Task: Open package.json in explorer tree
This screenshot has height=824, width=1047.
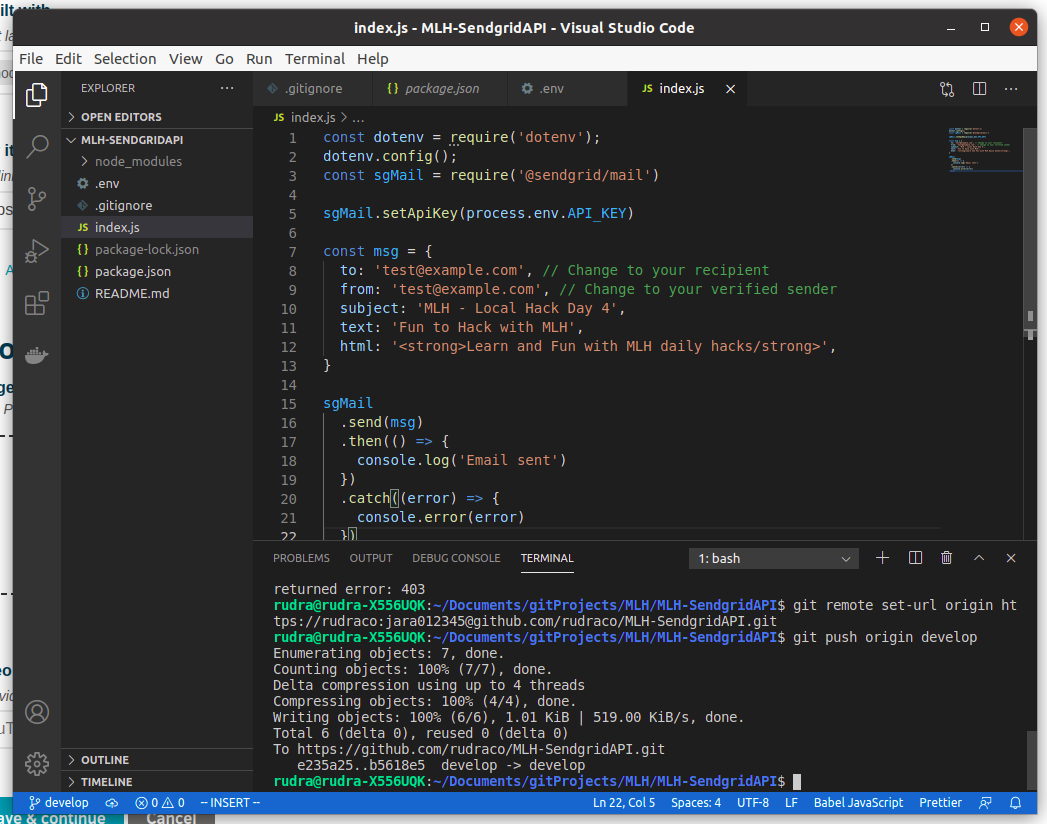Action: click(x=157, y=272)
